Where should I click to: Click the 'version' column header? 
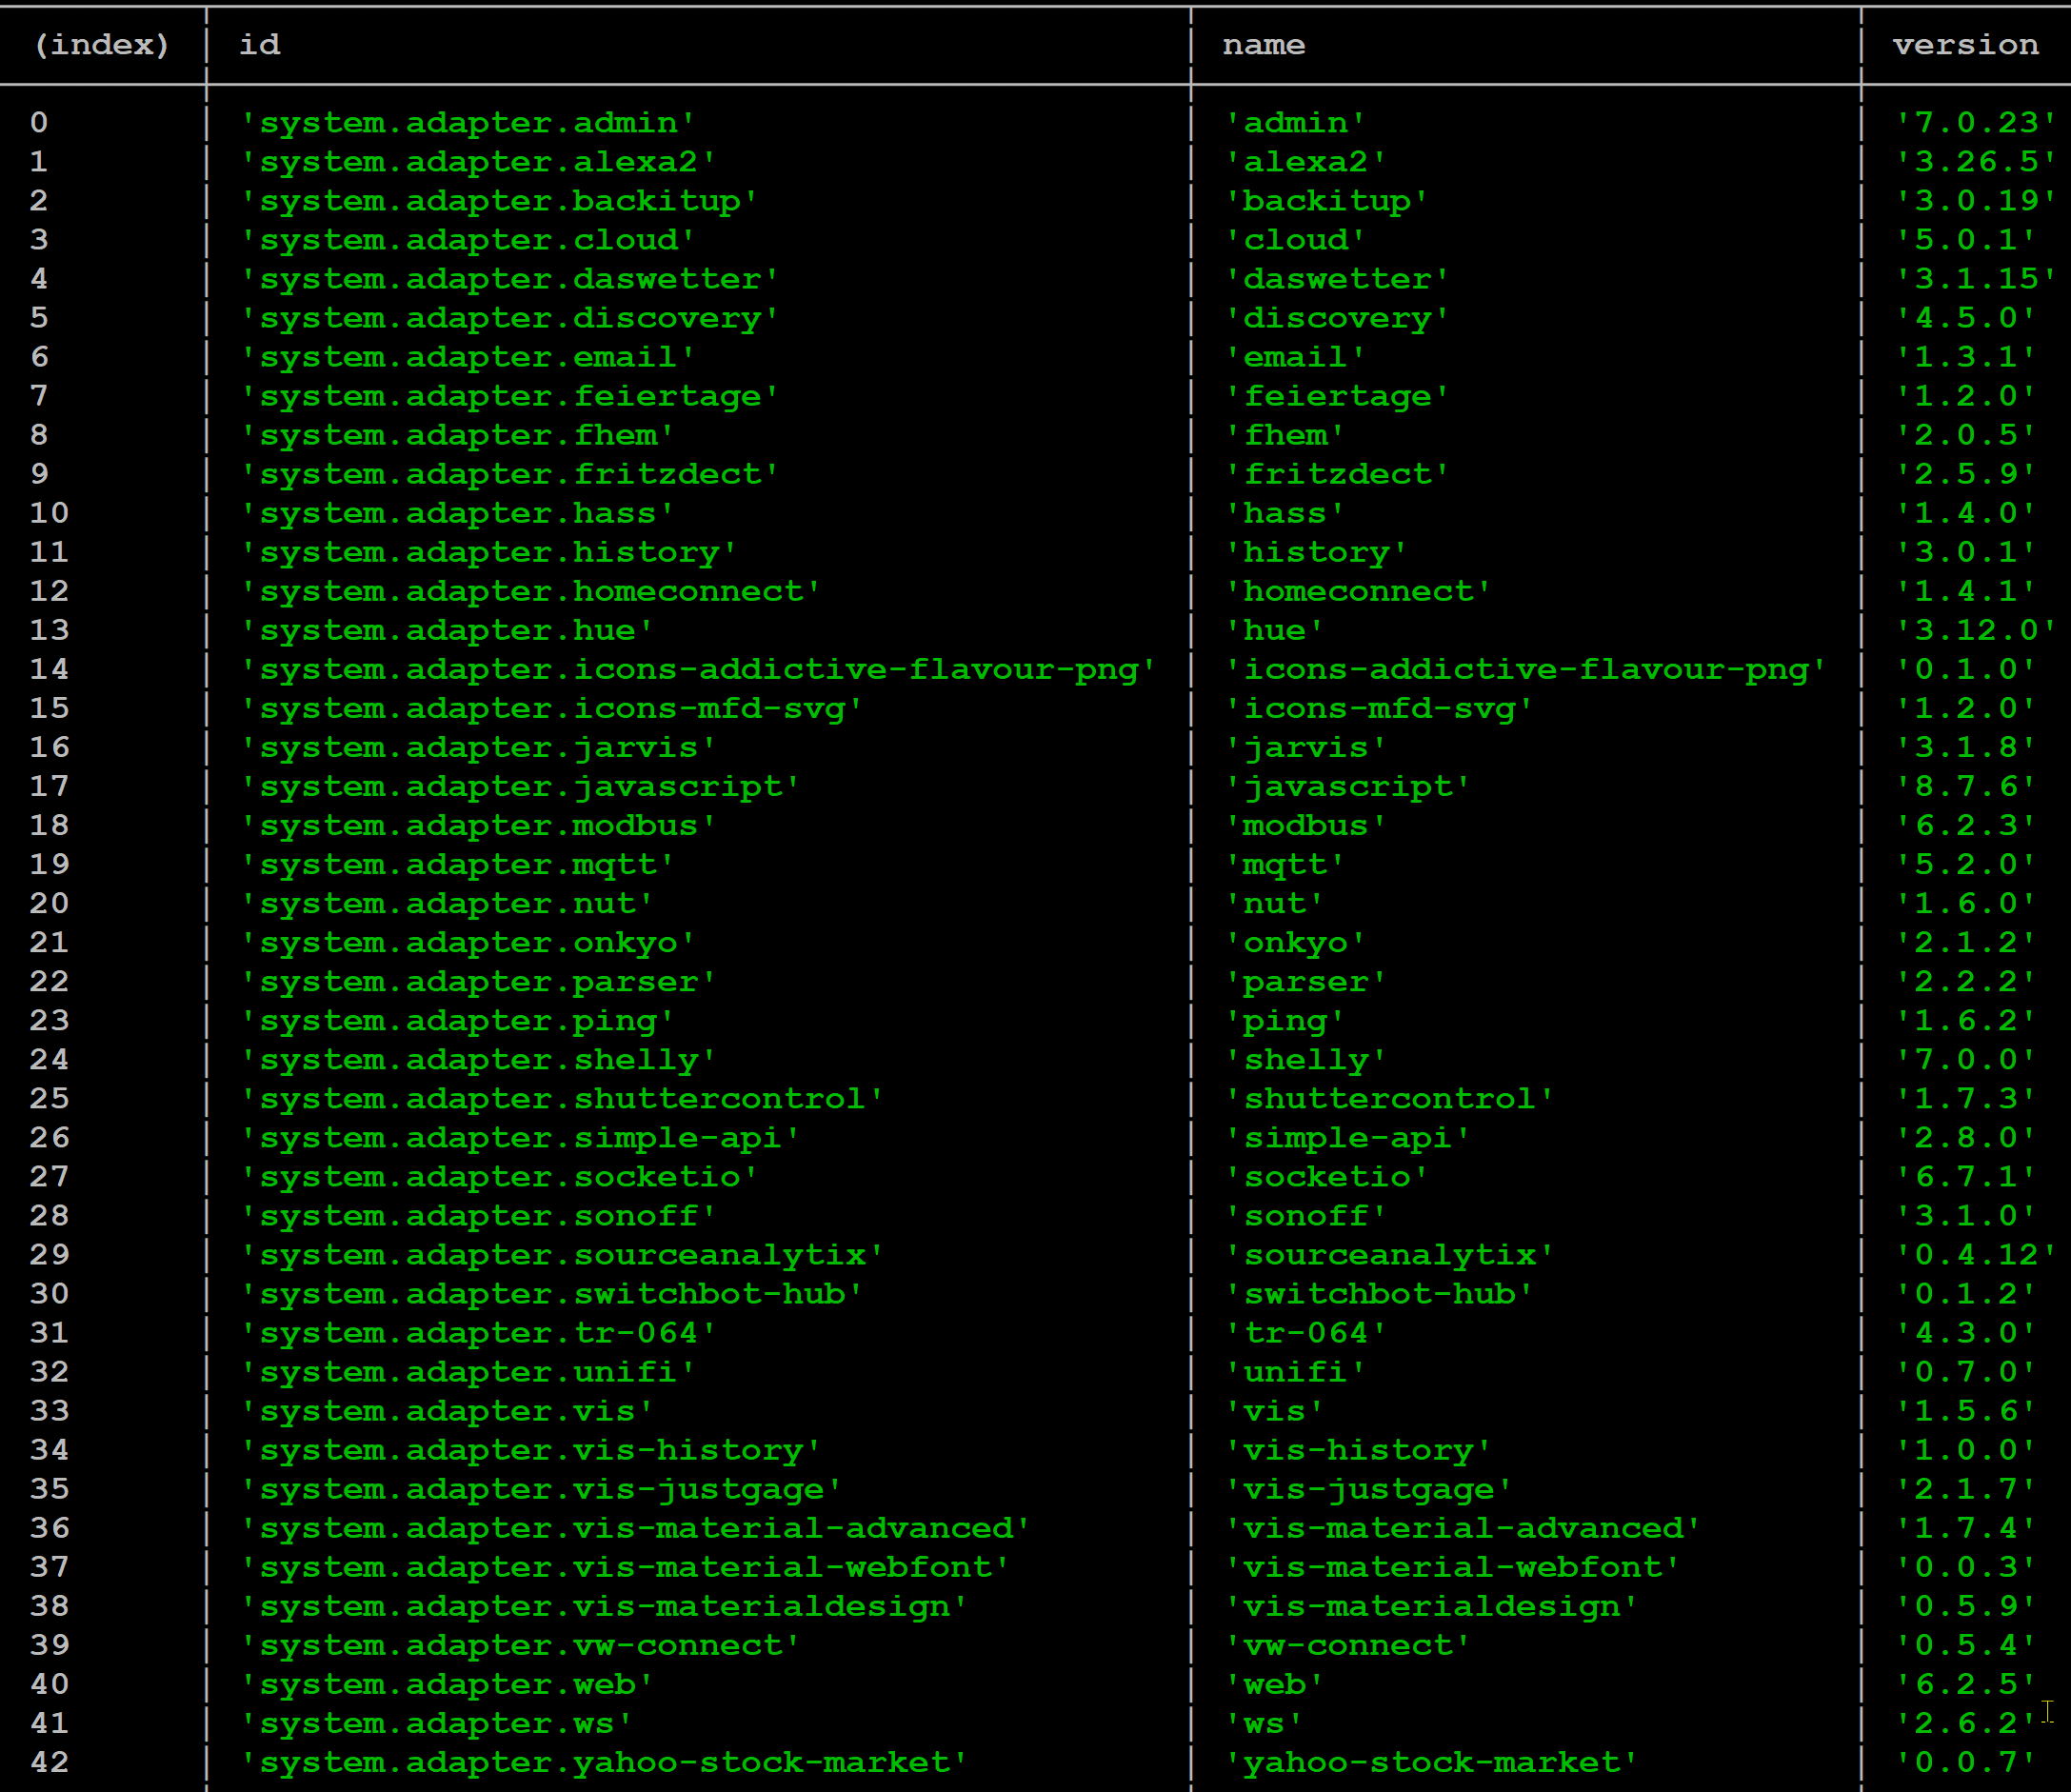tap(1964, 45)
